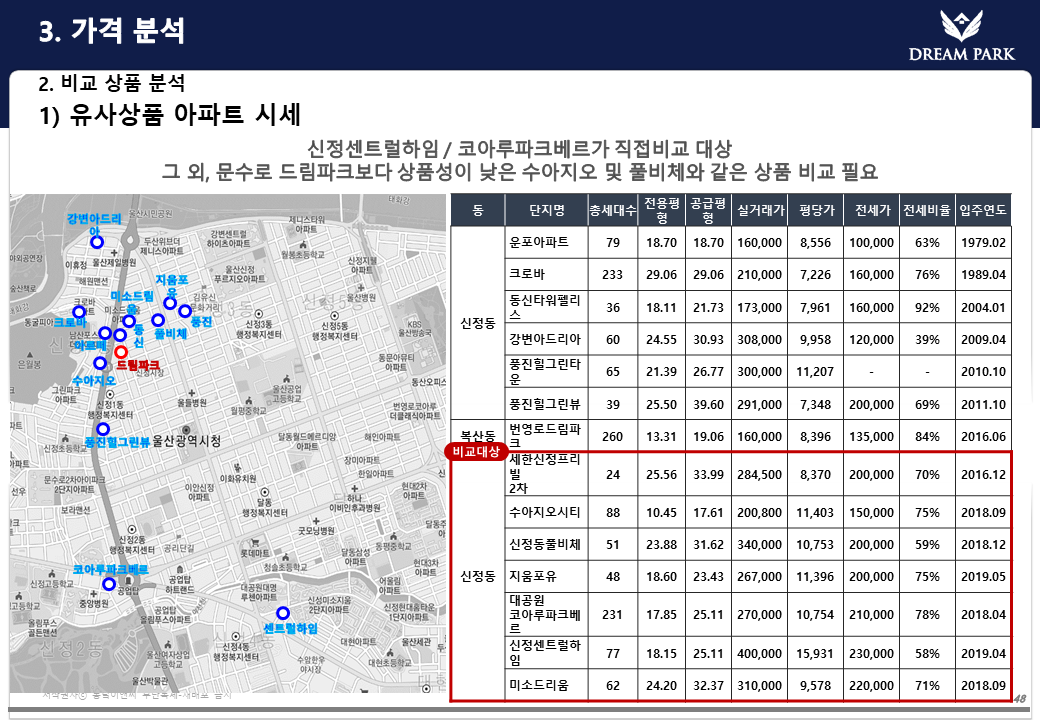Select the 1979.02 move-in date
The height and width of the screenshot is (720, 1040).
pos(984,243)
